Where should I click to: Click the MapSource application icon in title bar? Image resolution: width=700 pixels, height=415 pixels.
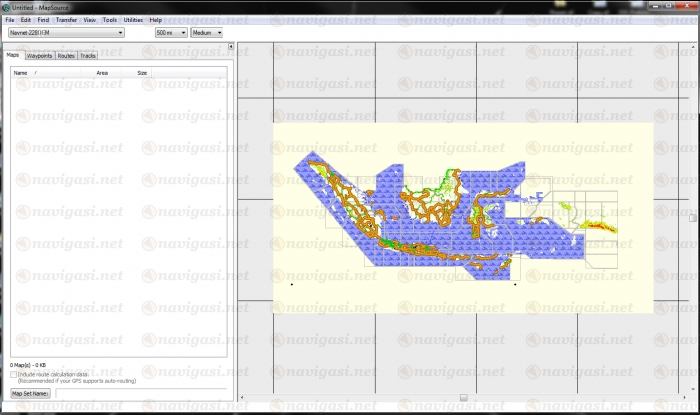tap(6, 6)
